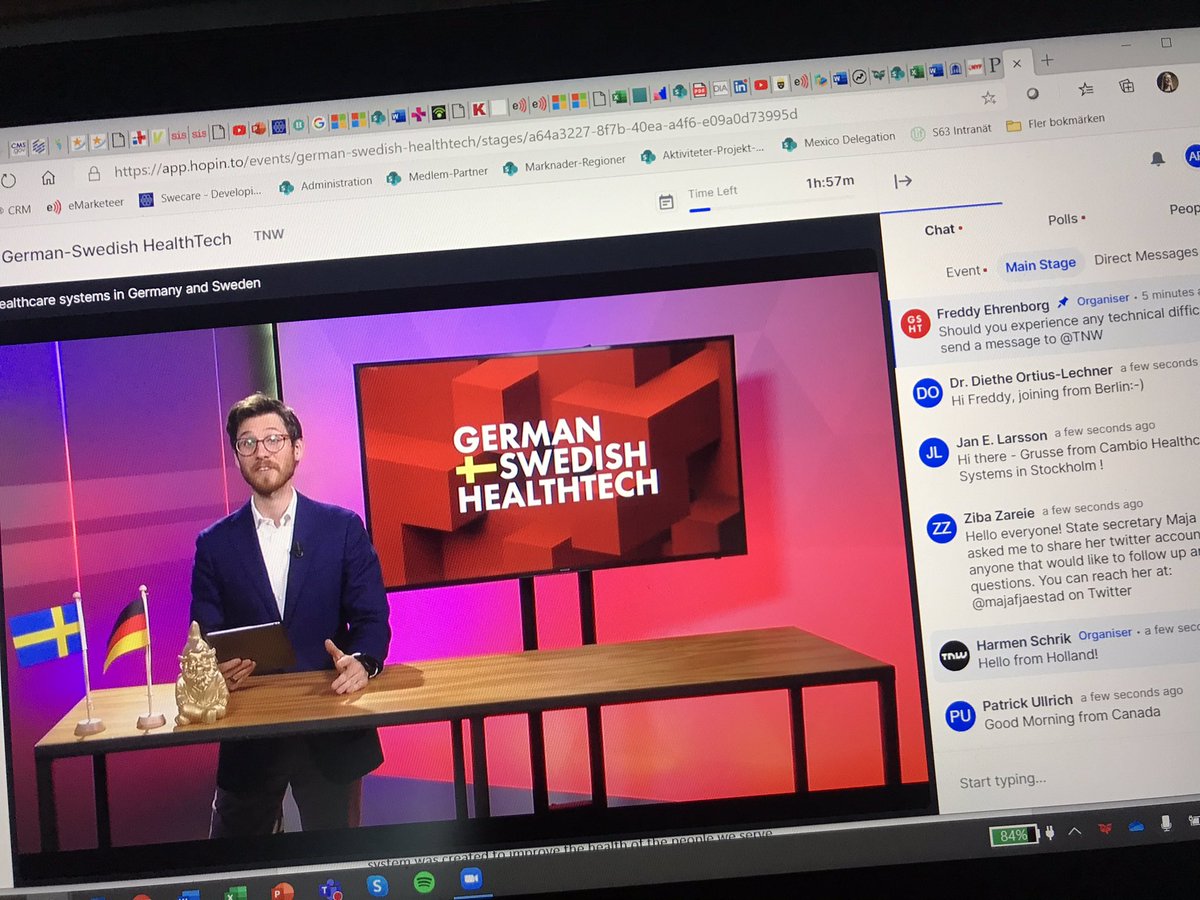Viewport: 1200px width, 900px height.
Task: Click the German-Swedish HealthTech event title
Action: click(116, 245)
